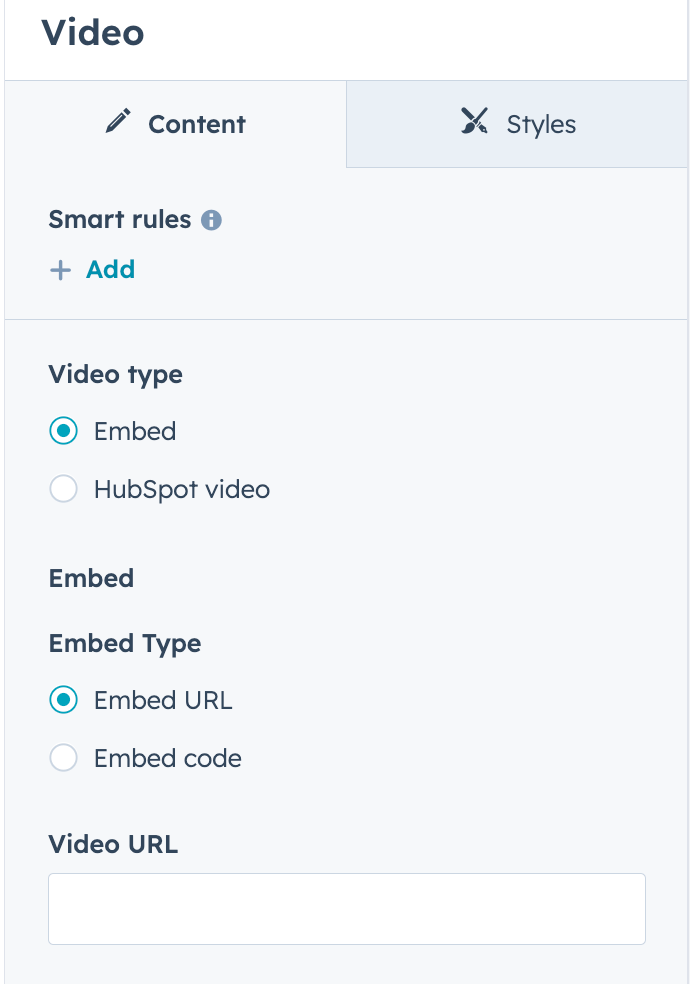The image size is (690, 984).
Task: Click the Video URL label
Action: 113,844
